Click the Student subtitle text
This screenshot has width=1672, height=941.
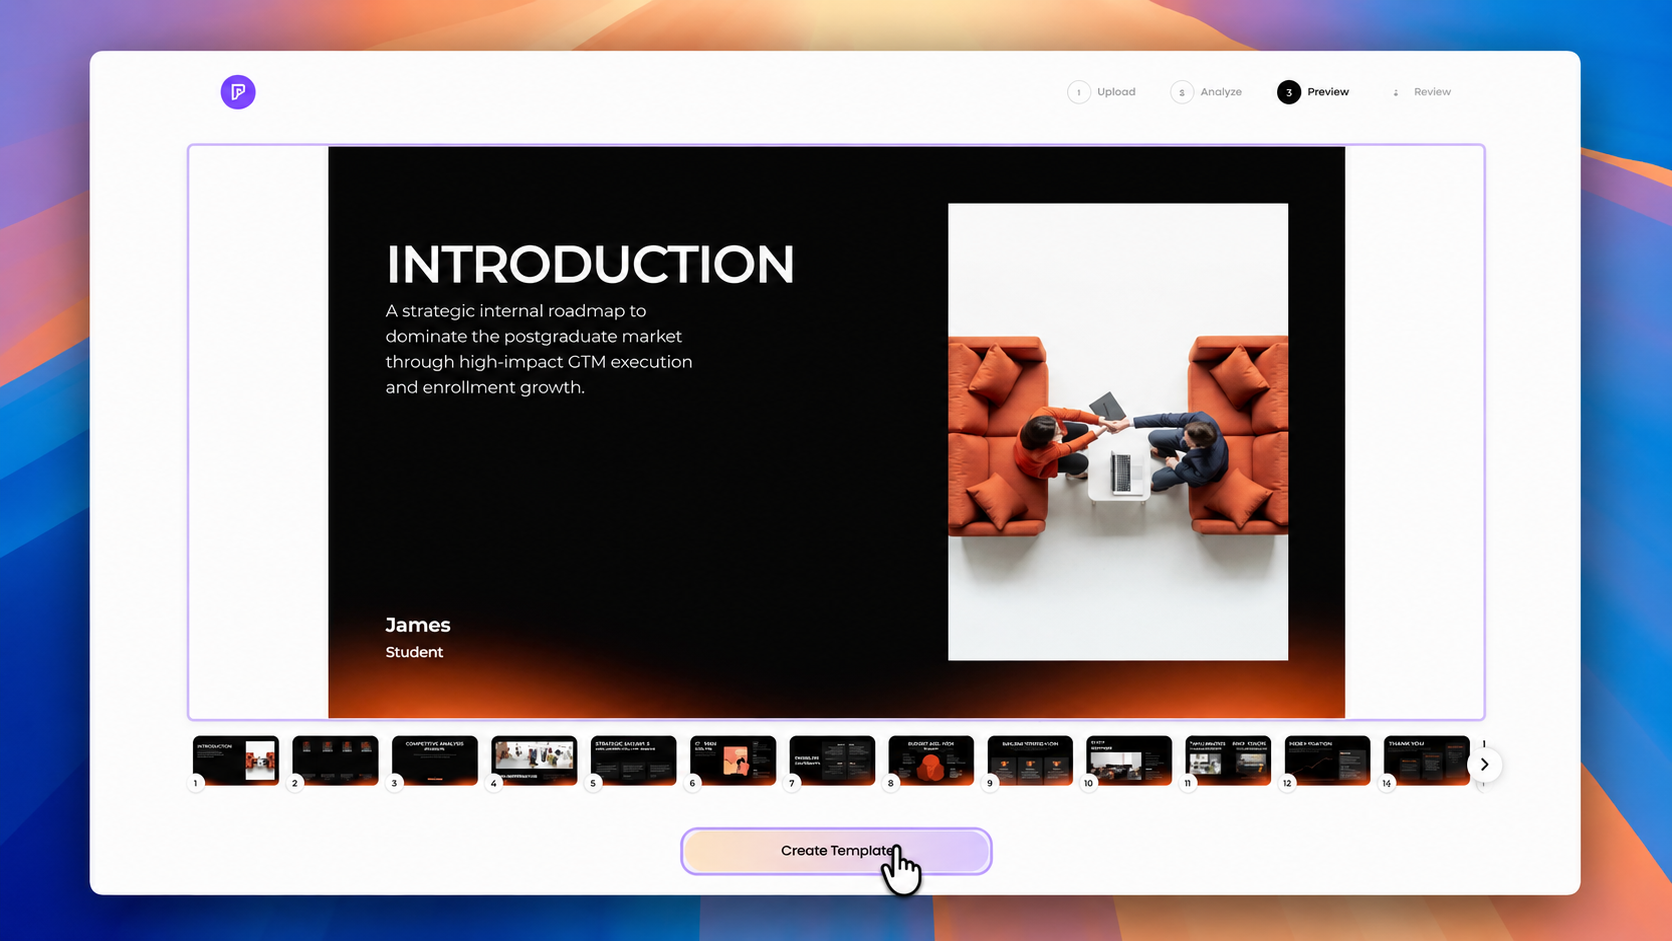click(x=414, y=652)
